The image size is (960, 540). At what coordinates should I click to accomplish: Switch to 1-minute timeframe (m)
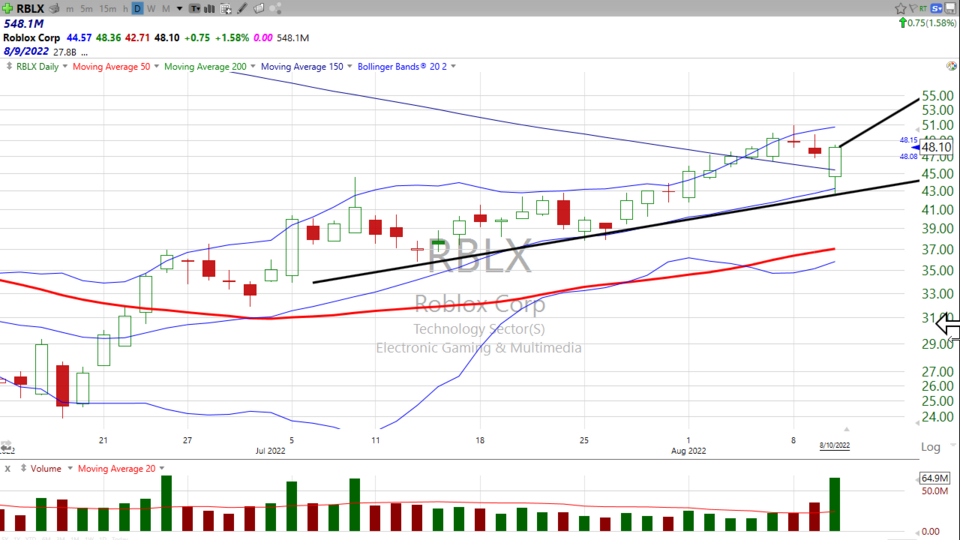point(70,9)
